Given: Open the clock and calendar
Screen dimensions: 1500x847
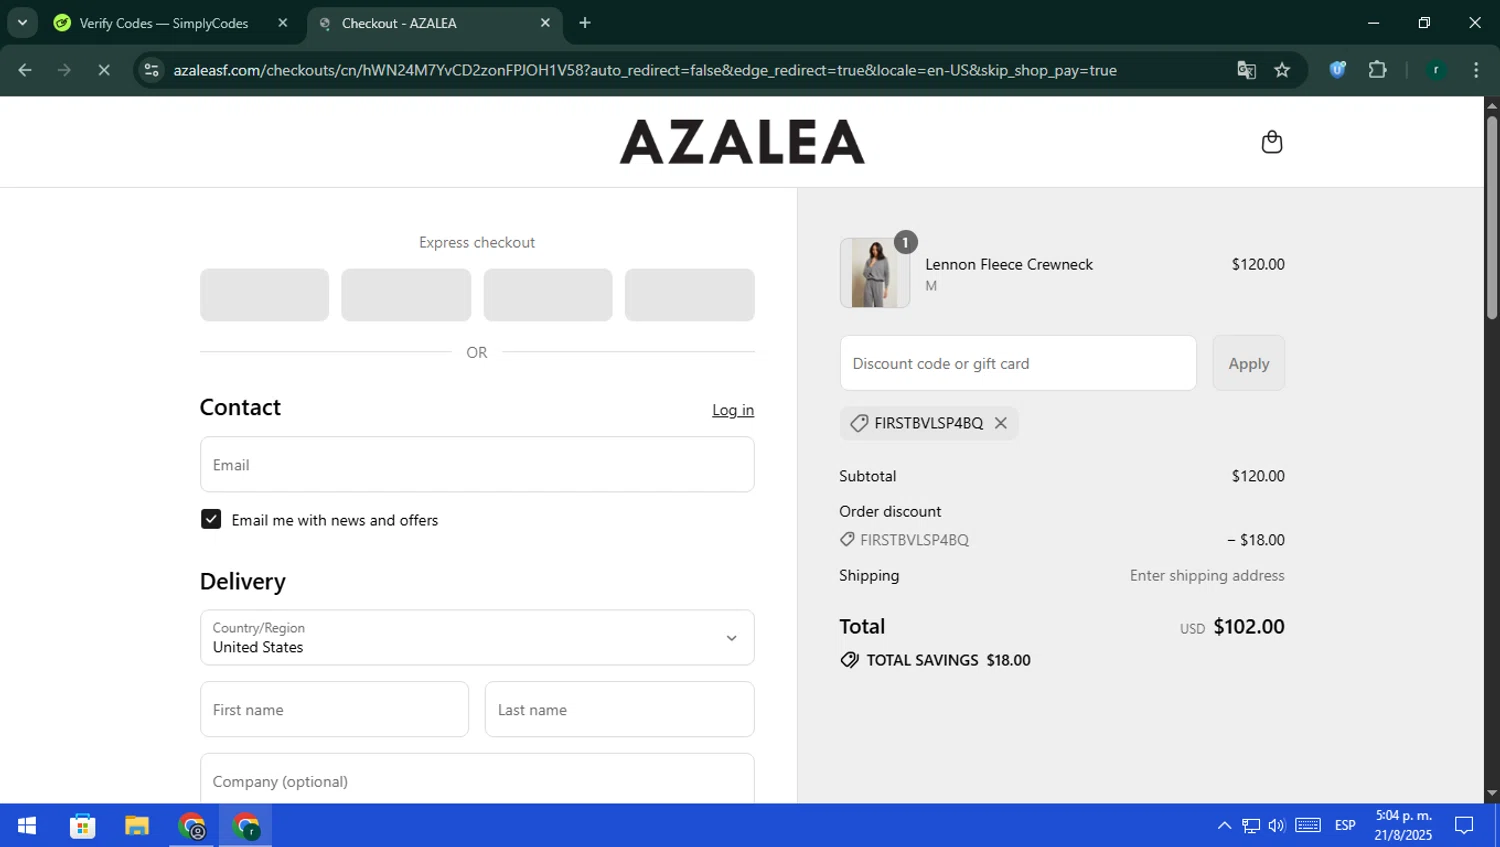Looking at the screenshot, I should 1404,826.
